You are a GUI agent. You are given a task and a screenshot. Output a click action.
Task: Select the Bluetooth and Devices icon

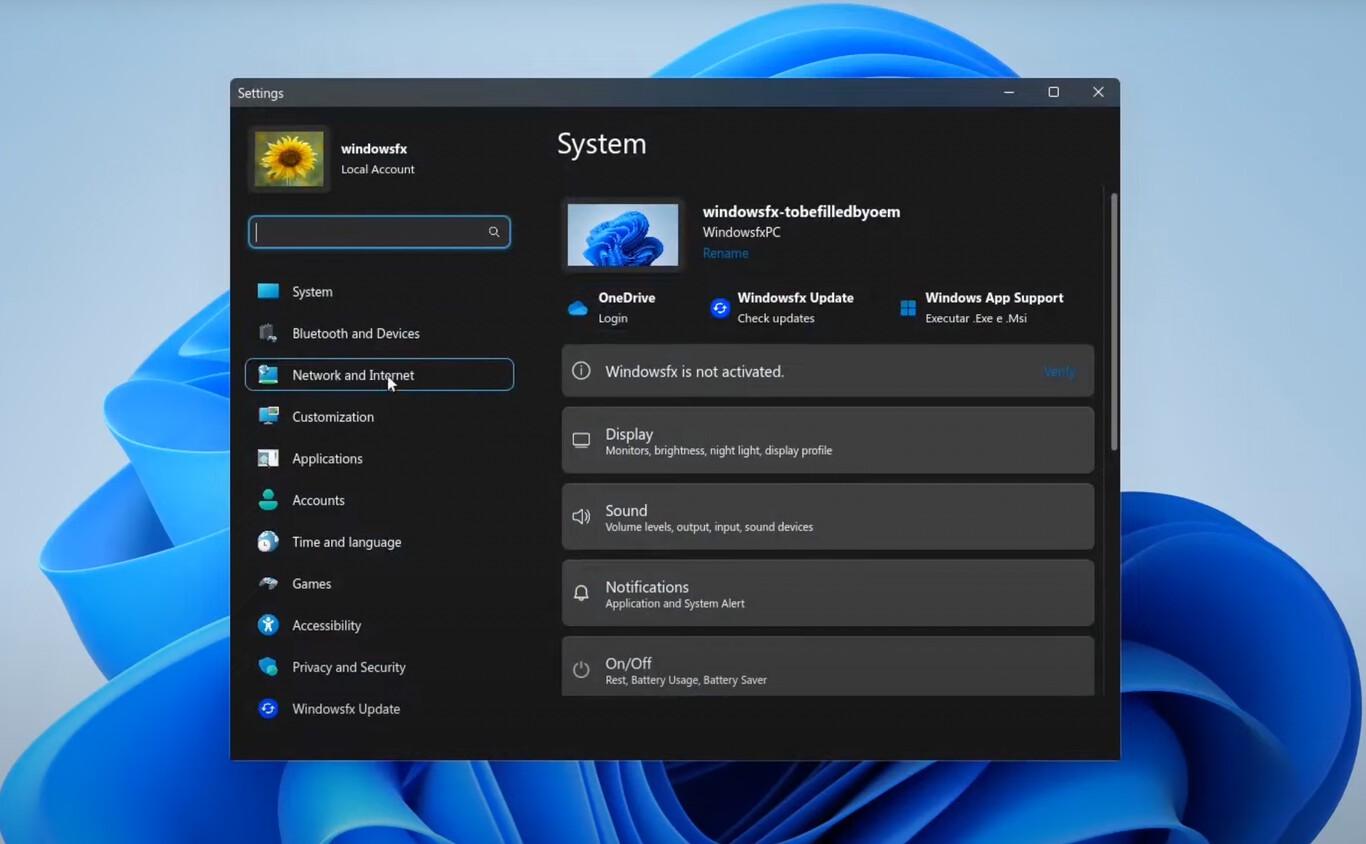pyautogui.click(x=267, y=333)
